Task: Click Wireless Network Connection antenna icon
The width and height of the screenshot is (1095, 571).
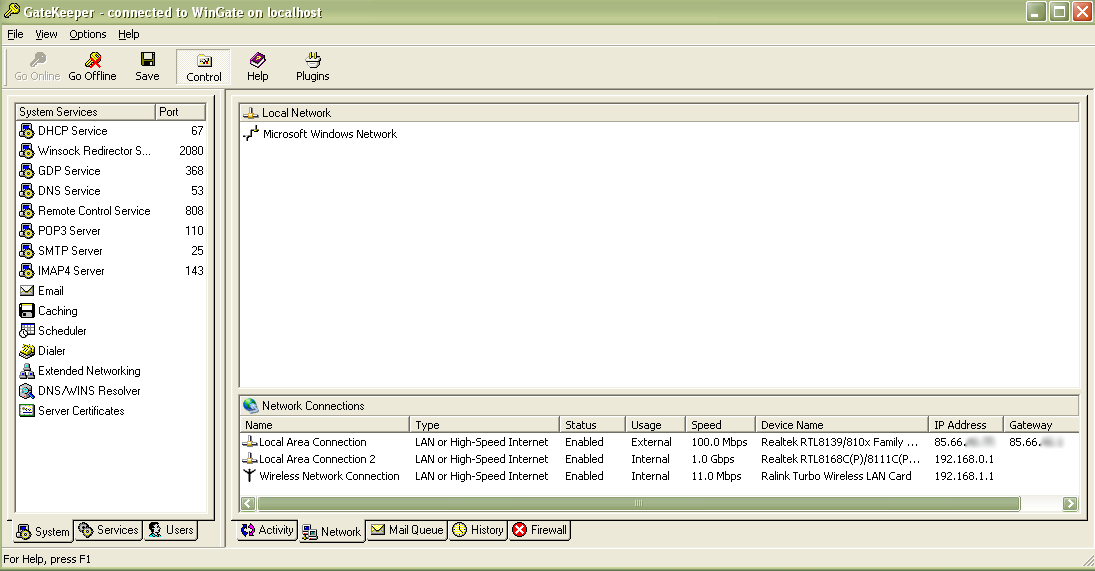Action: pyautogui.click(x=249, y=476)
